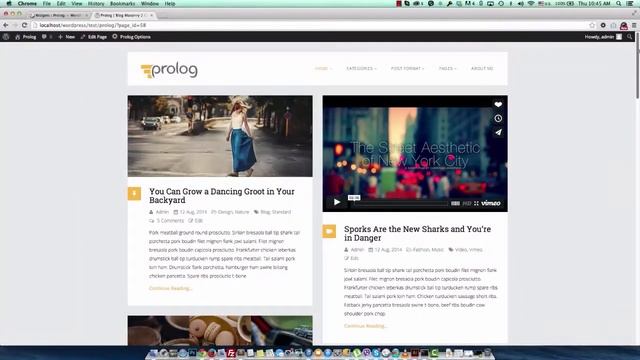This screenshot has height=360, width=640.
Task: Open the Sporks Are the New Sharks post title
Action: (417, 233)
